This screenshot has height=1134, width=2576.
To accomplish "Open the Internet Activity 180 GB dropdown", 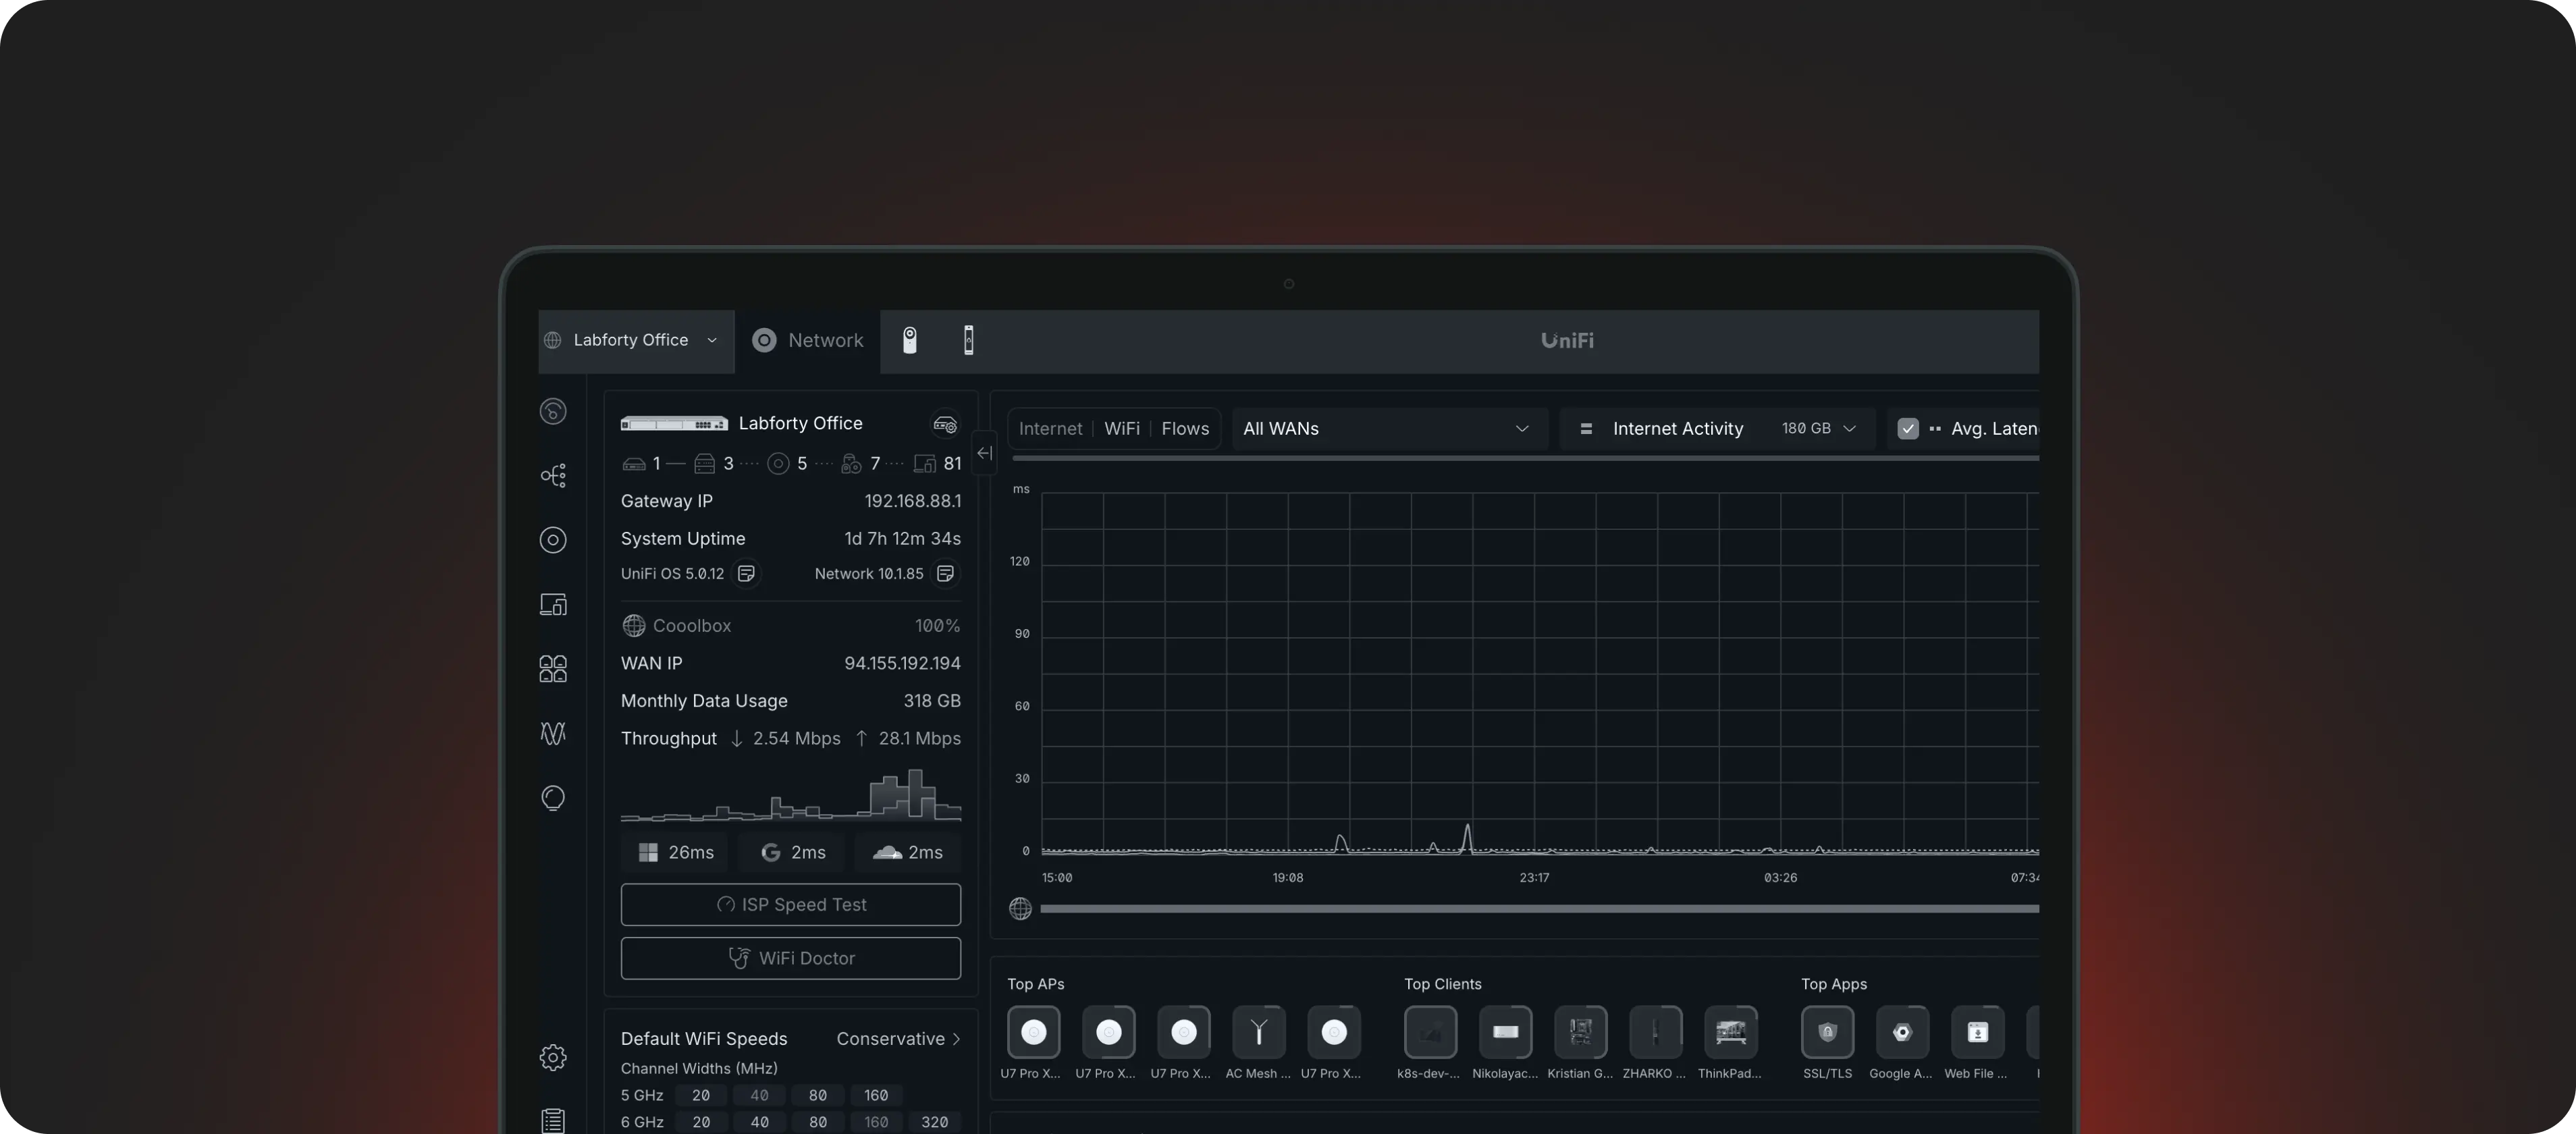I will point(1718,428).
